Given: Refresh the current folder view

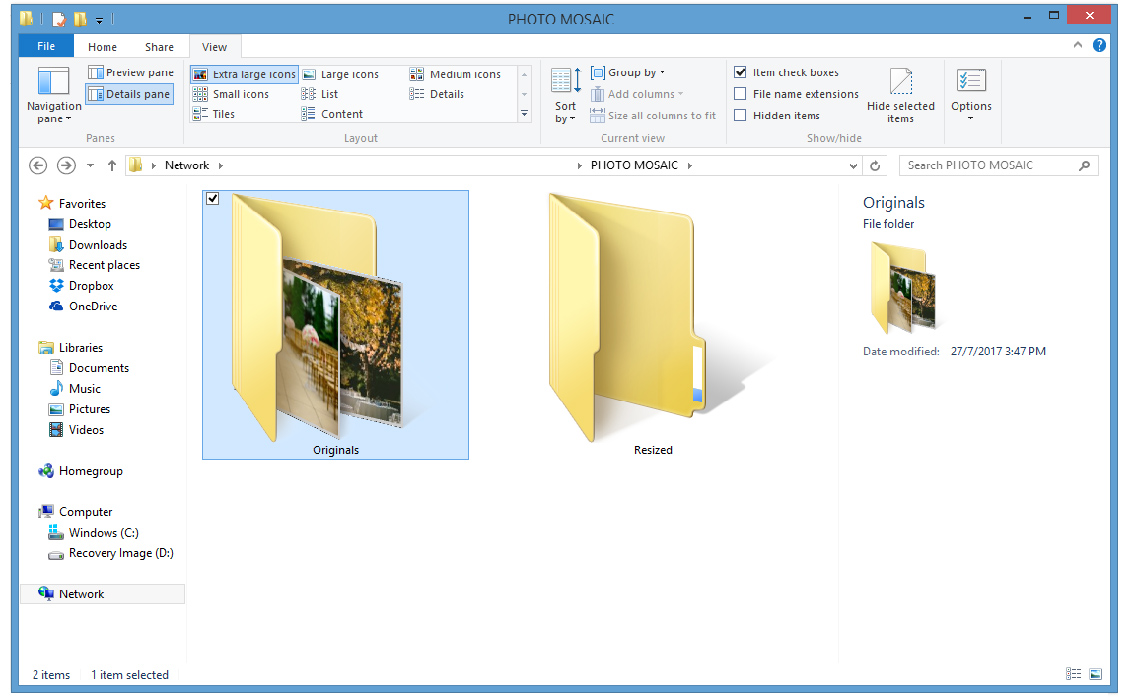Looking at the screenshot, I should pyautogui.click(x=876, y=166).
